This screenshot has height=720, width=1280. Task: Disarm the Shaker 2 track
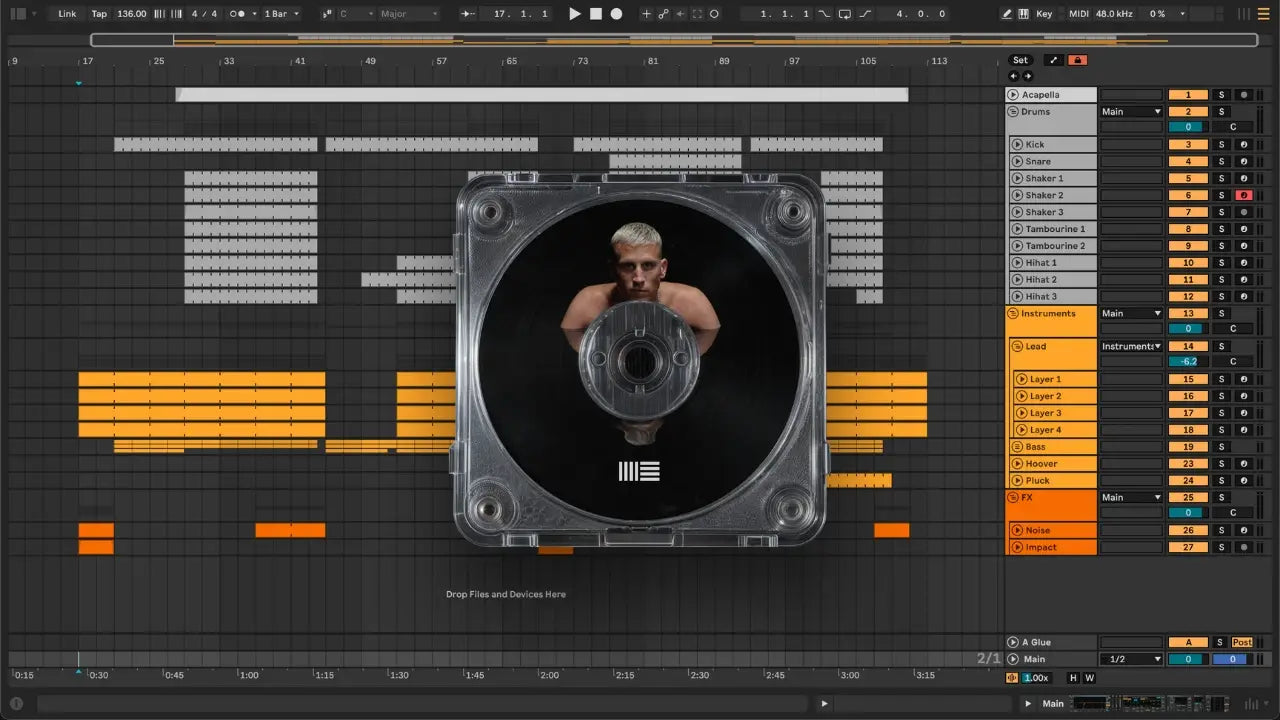[1244, 195]
